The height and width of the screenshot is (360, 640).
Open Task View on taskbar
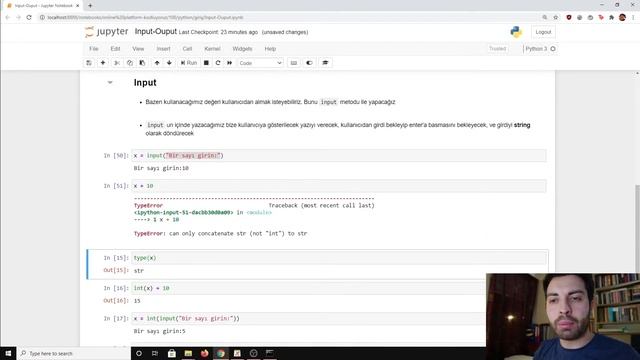[155, 353]
